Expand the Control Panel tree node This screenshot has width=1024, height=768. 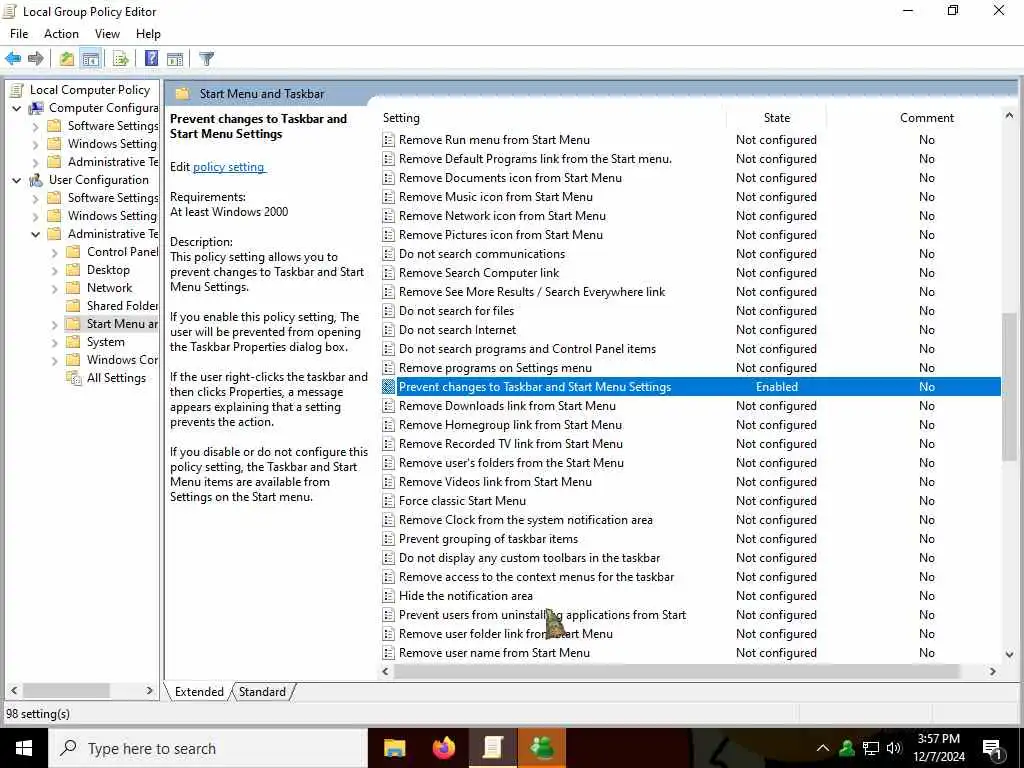point(55,252)
